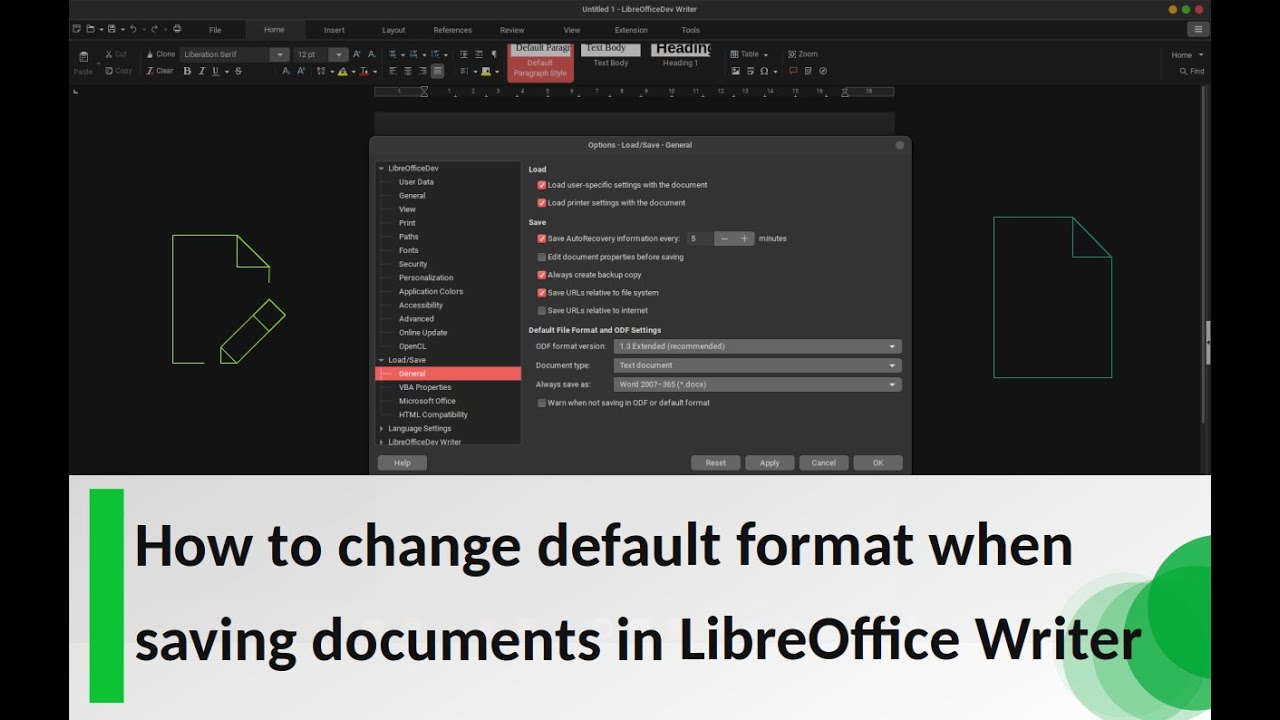Open the font size dropdown arrow
Viewport: 1280px width, 720px height.
[x=339, y=54]
